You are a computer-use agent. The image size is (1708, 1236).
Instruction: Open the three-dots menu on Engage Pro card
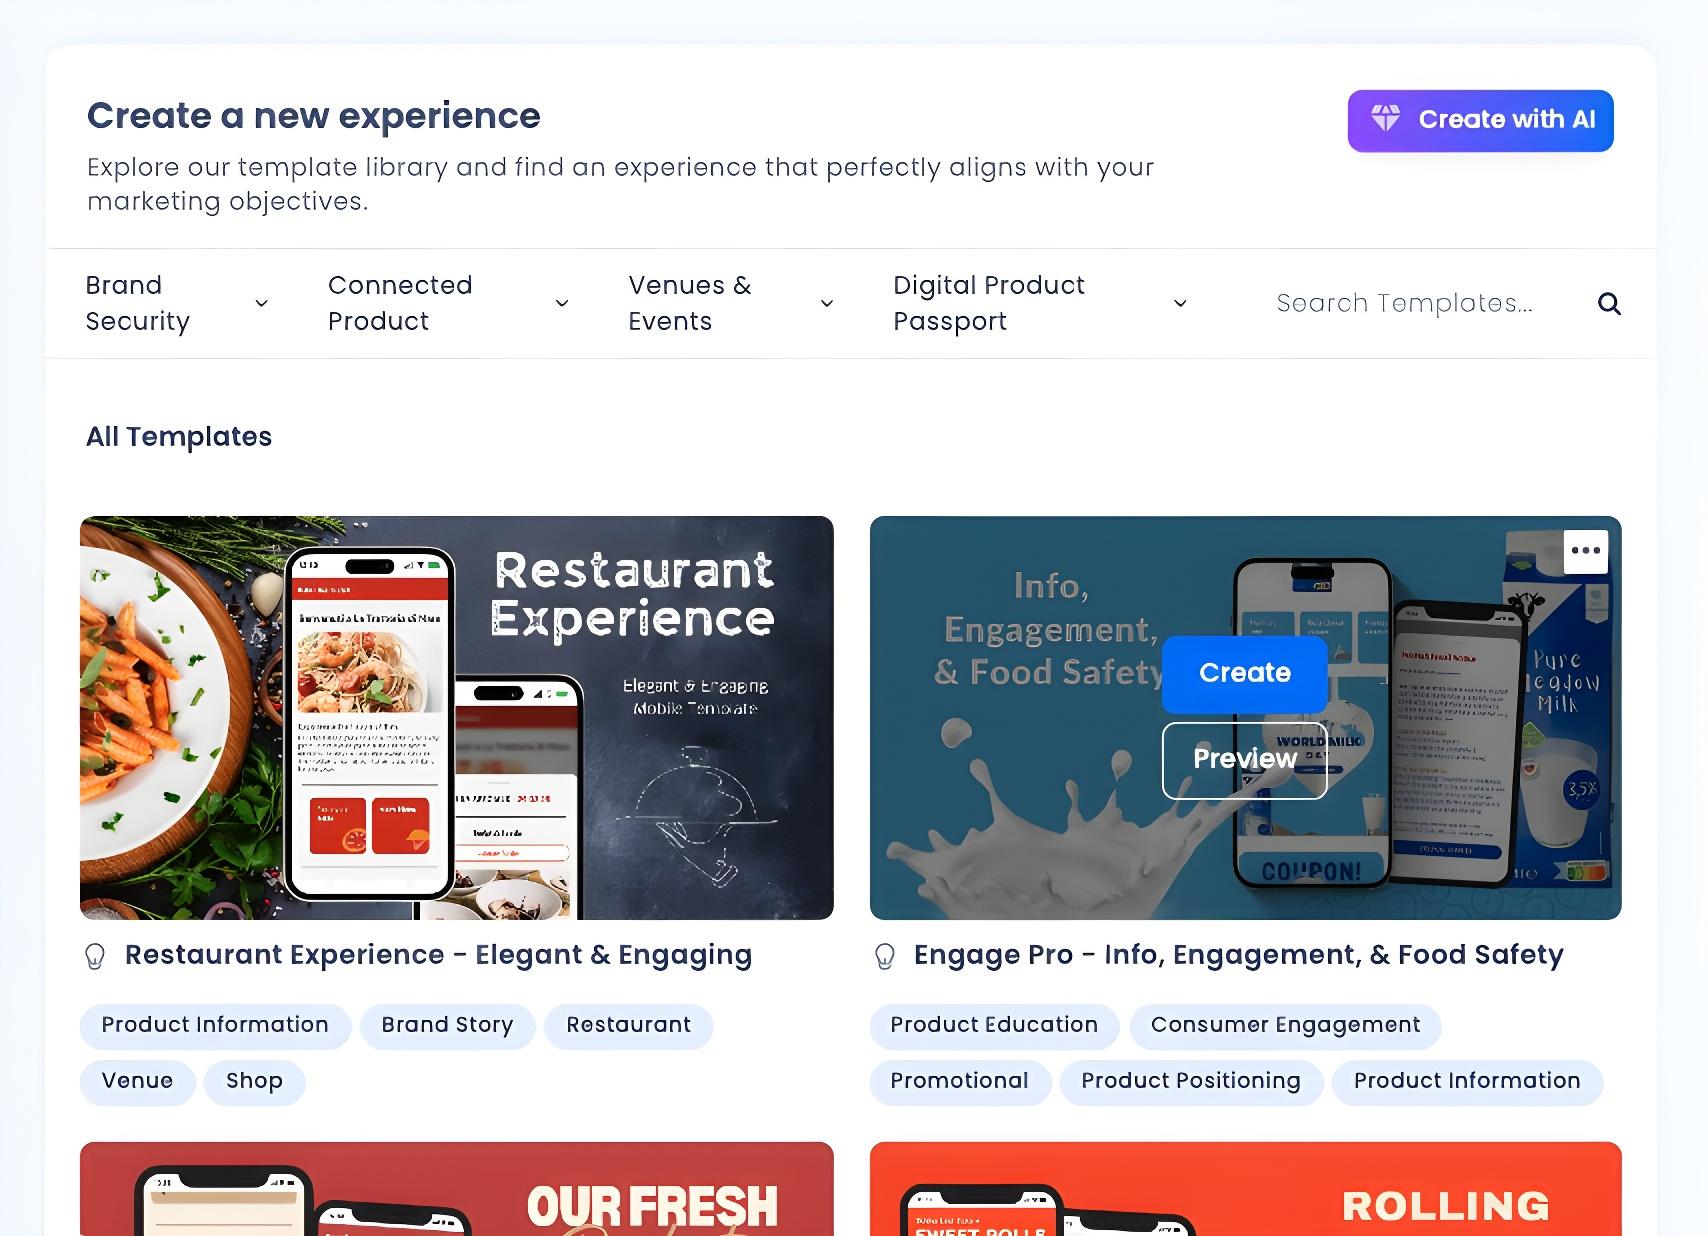[x=1585, y=551]
